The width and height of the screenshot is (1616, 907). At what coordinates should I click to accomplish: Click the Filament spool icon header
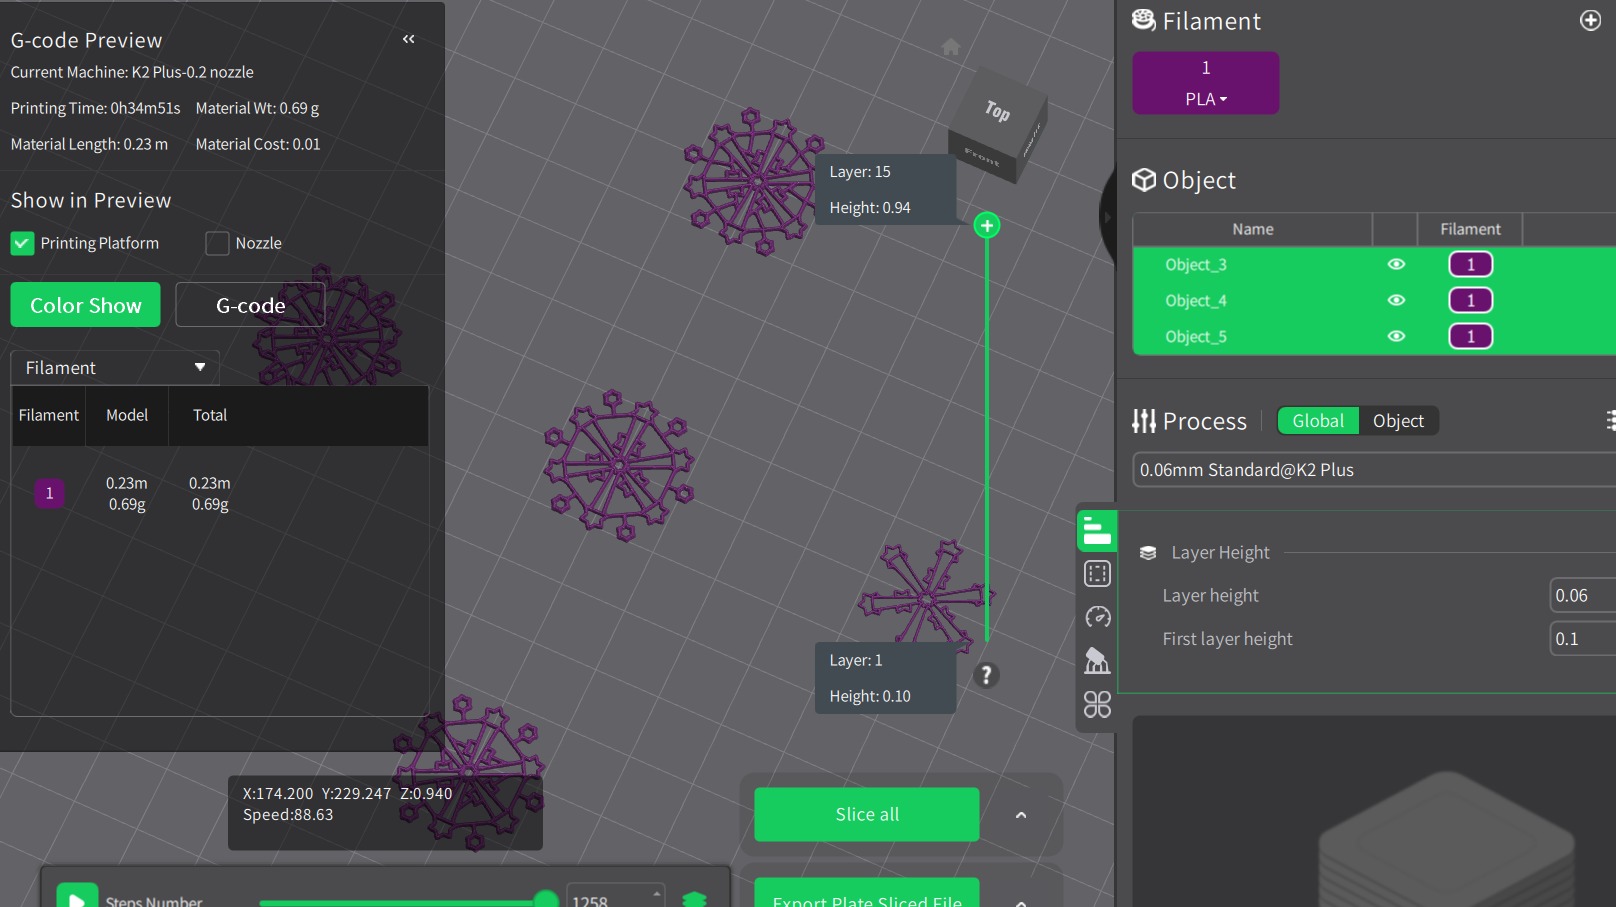[x=1143, y=20]
